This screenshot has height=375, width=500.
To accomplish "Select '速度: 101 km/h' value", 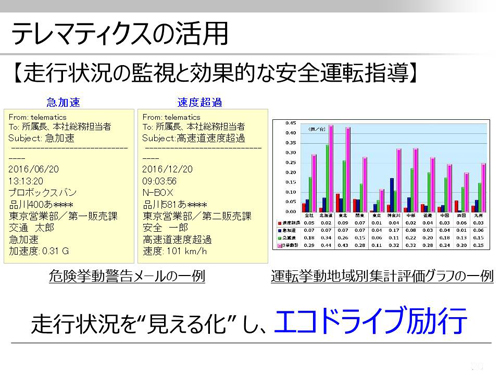I will coord(175,251).
